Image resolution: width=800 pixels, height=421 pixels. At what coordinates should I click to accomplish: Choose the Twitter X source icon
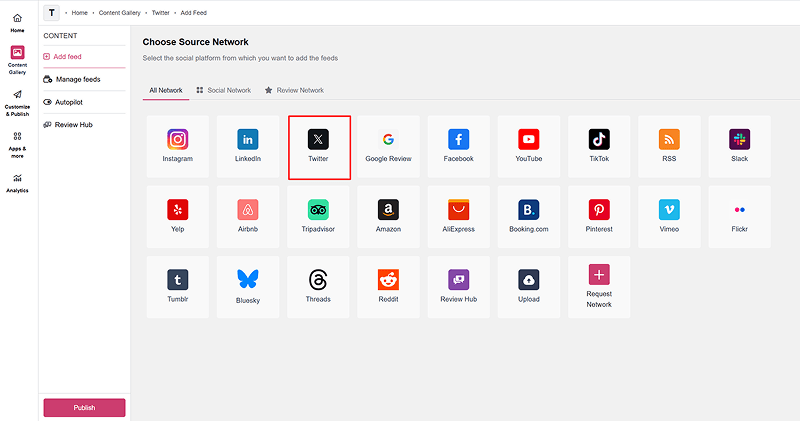(318, 139)
